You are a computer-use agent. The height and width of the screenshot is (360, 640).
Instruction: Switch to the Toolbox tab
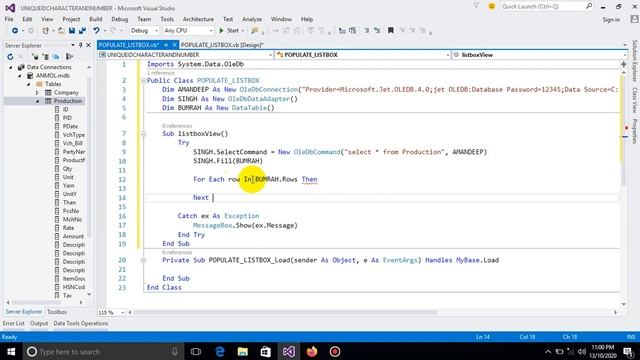coord(57,312)
